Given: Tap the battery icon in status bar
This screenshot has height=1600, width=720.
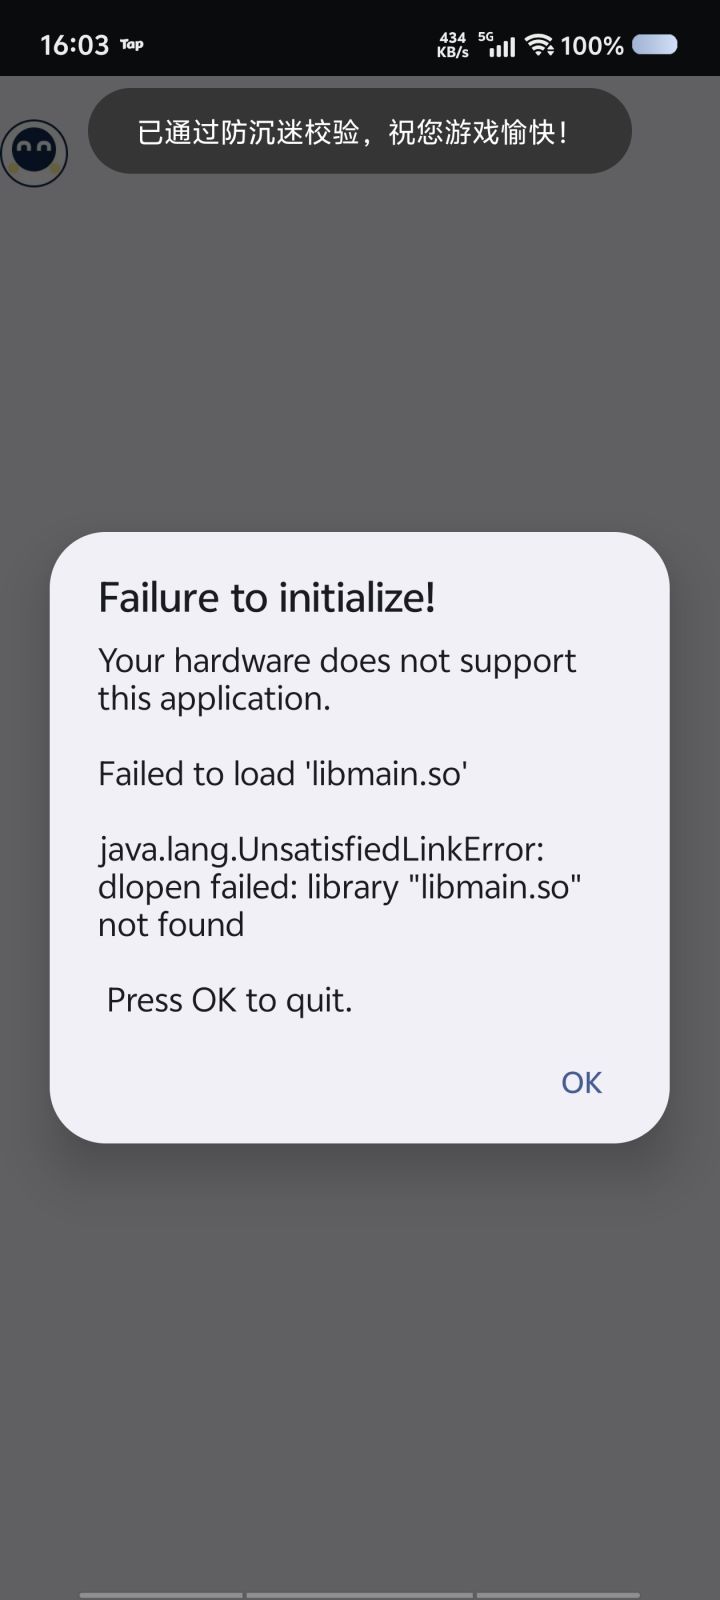Looking at the screenshot, I should click(x=655, y=44).
